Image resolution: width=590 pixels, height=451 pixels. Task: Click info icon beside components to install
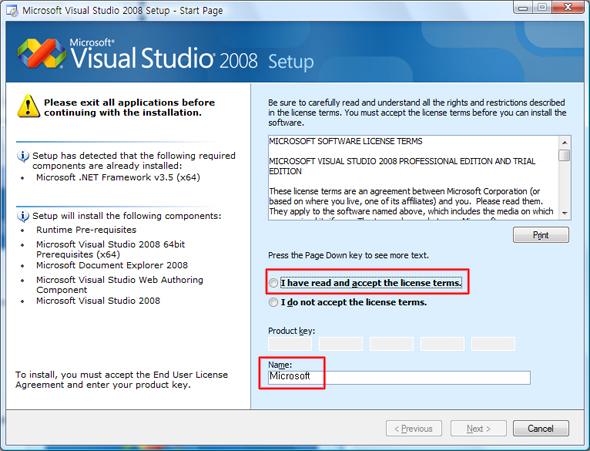tap(23, 216)
